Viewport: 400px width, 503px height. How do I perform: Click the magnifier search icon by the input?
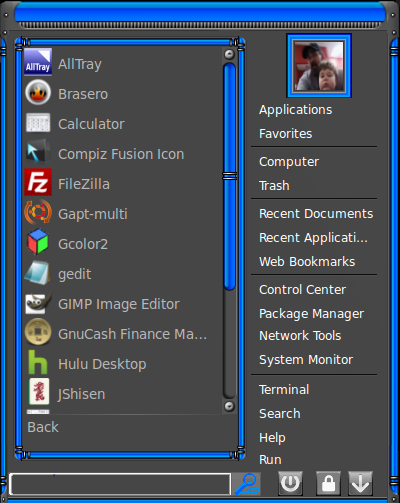pos(247,484)
